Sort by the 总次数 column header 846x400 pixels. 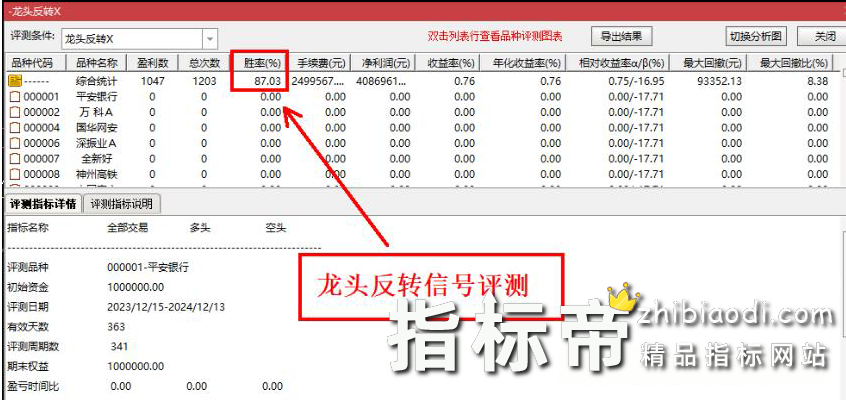(x=204, y=63)
